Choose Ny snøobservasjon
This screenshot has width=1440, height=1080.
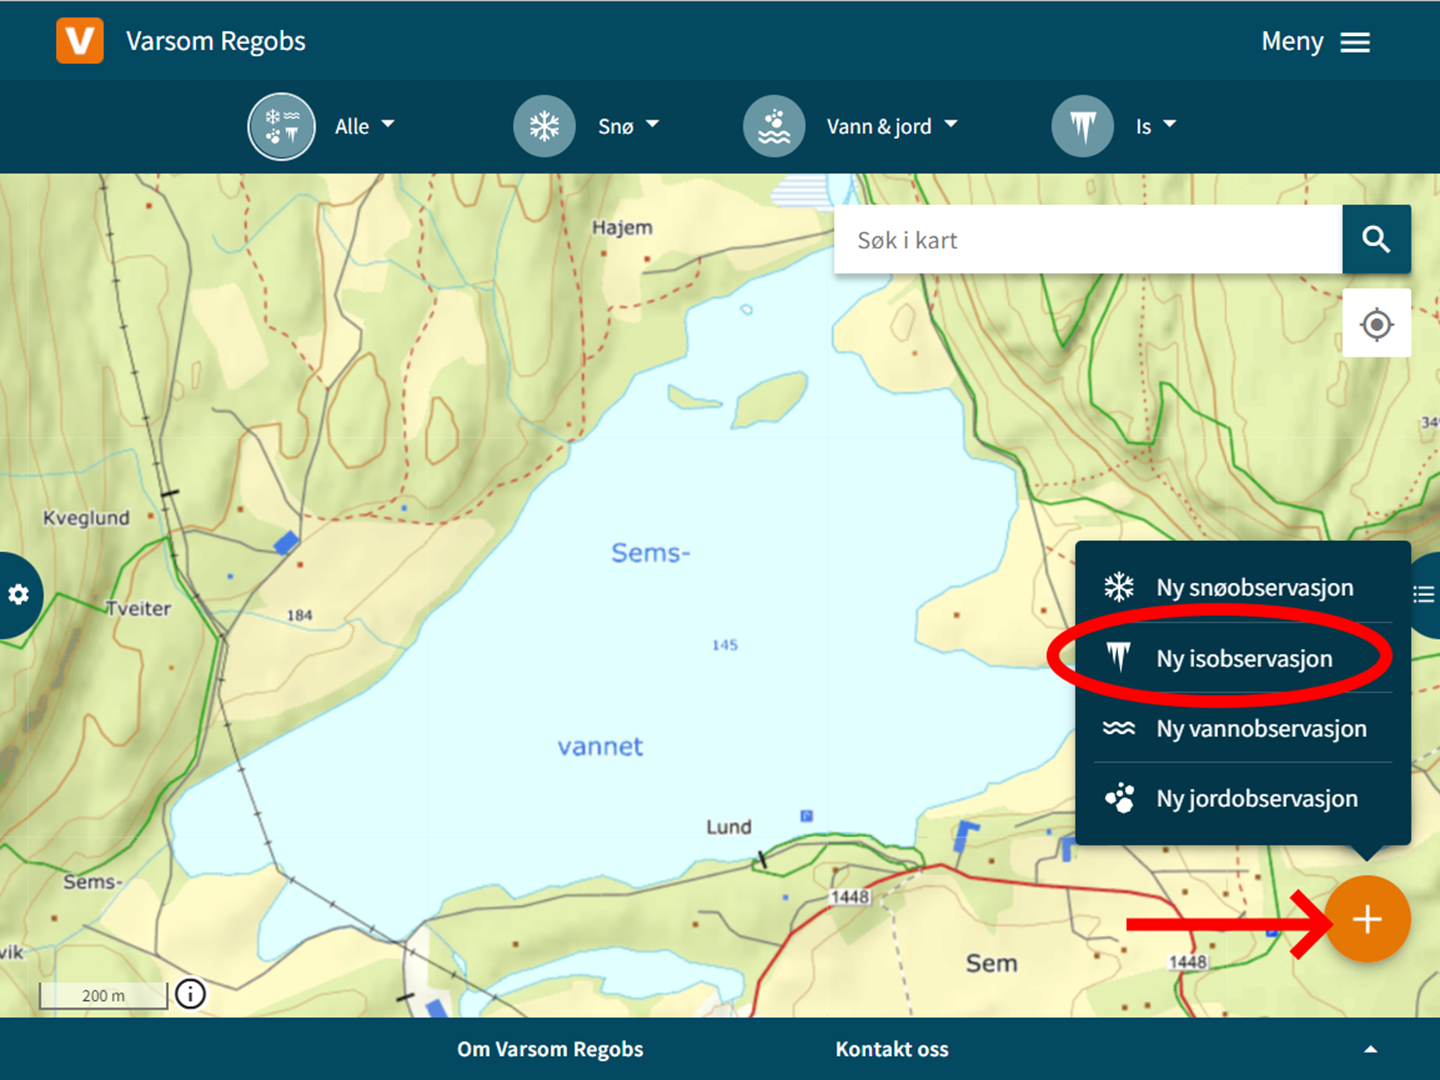(x=1243, y=587)
